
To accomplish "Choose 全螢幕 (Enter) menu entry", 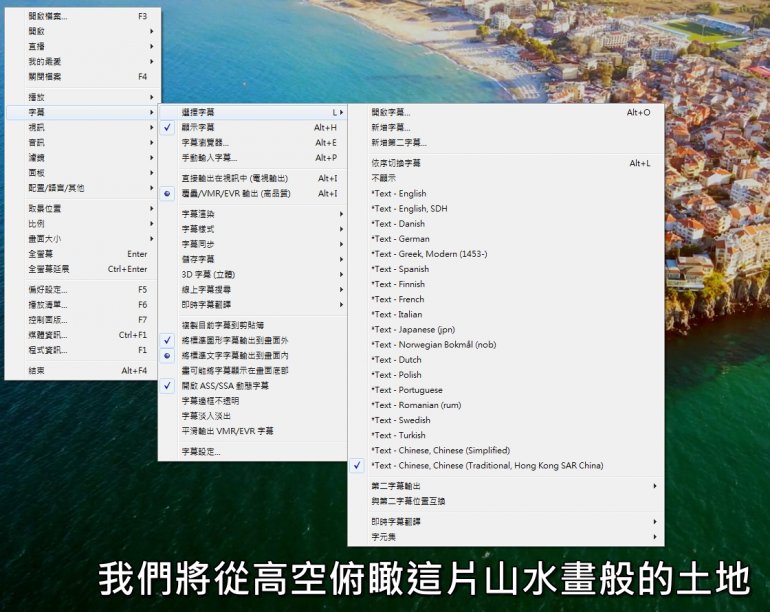I will (x=82, y=254).
